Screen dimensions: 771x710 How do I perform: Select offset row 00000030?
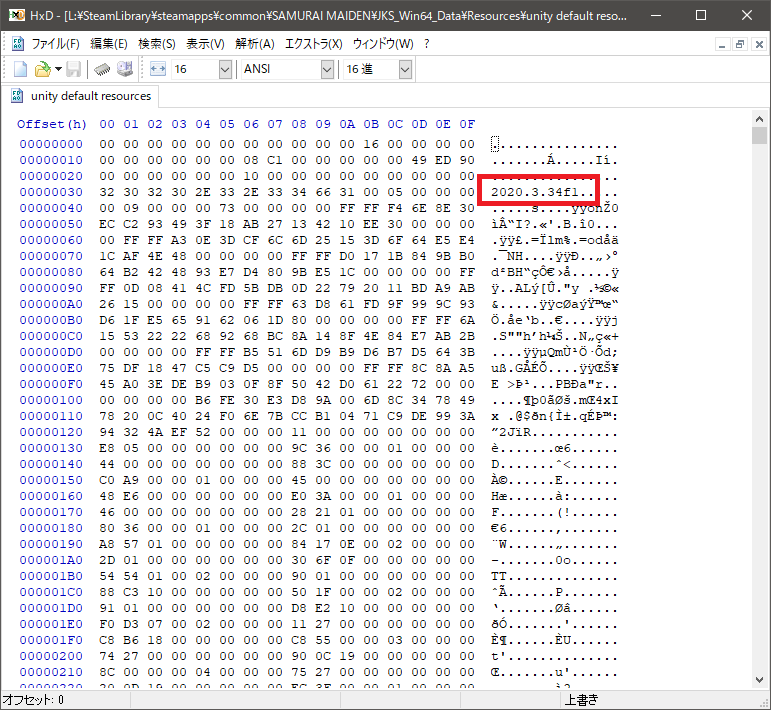point(51,192)
